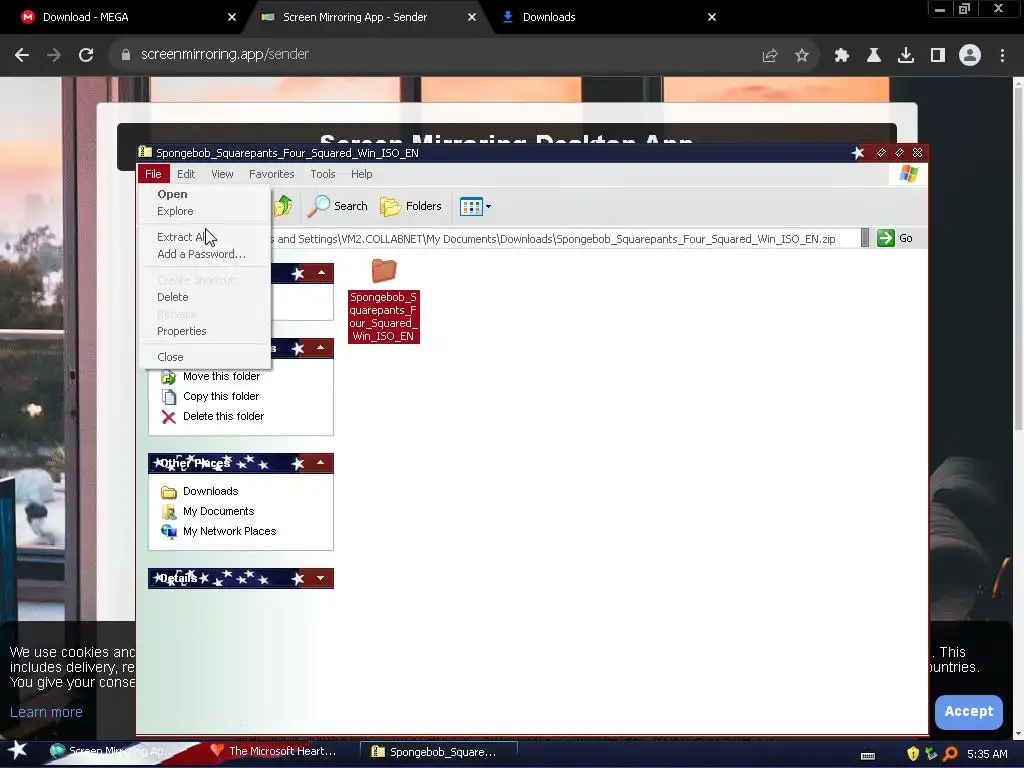Open Chrome side panel icon
Screen dimensions: 1024x768
pos(938,56)
